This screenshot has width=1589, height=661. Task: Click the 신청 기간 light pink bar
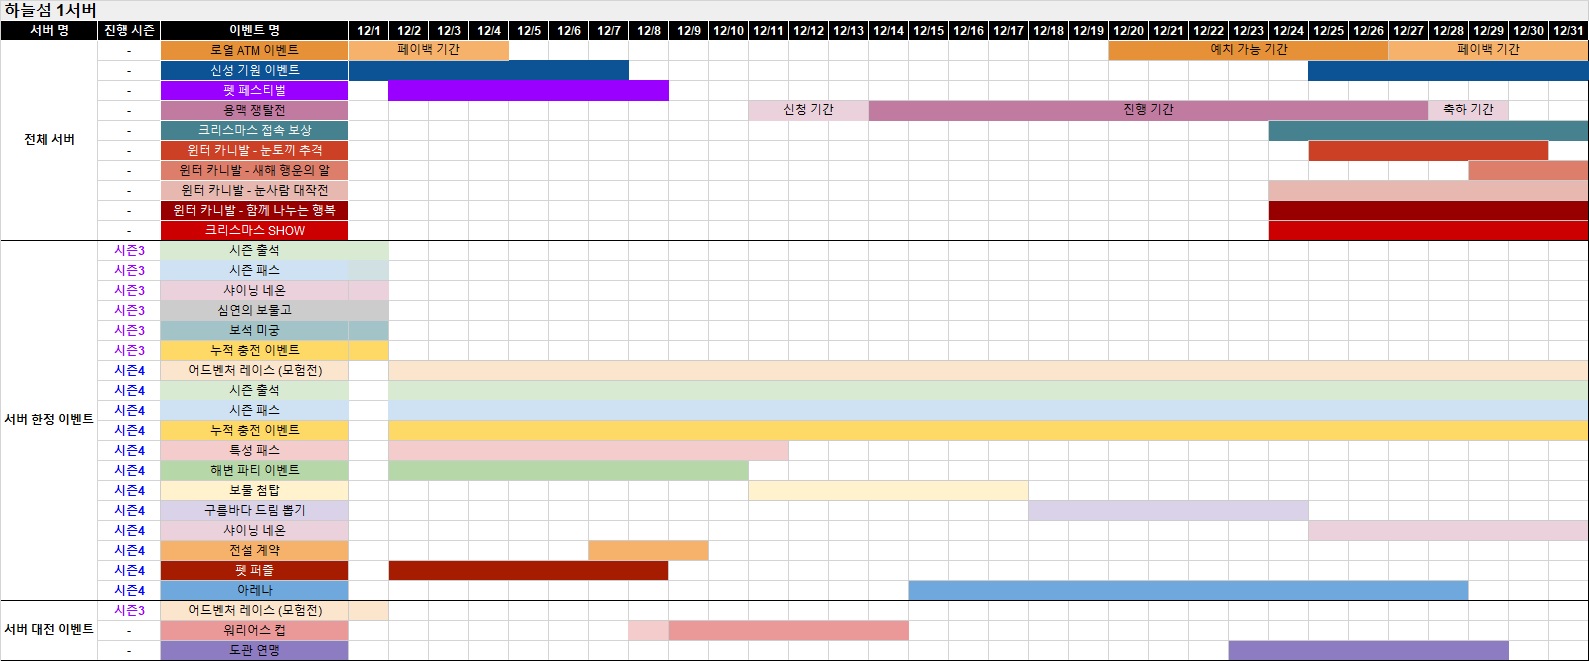[x=808, y=110]
